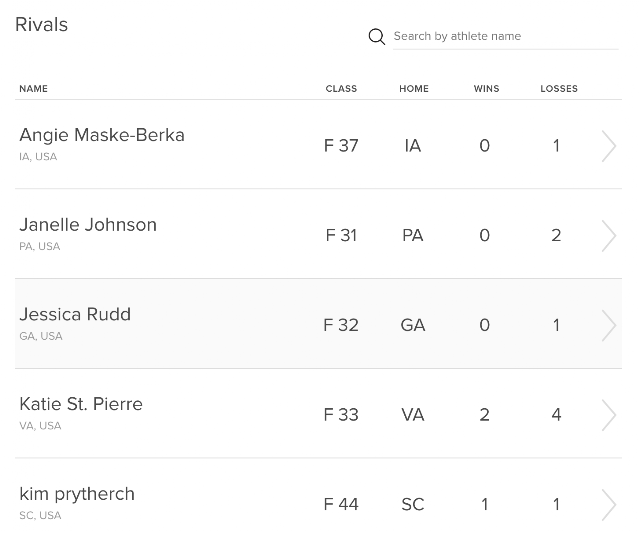Click Katie St. Pierre's F 33 class
Screen dimensions: 640x533
click(x=341, y=415)
